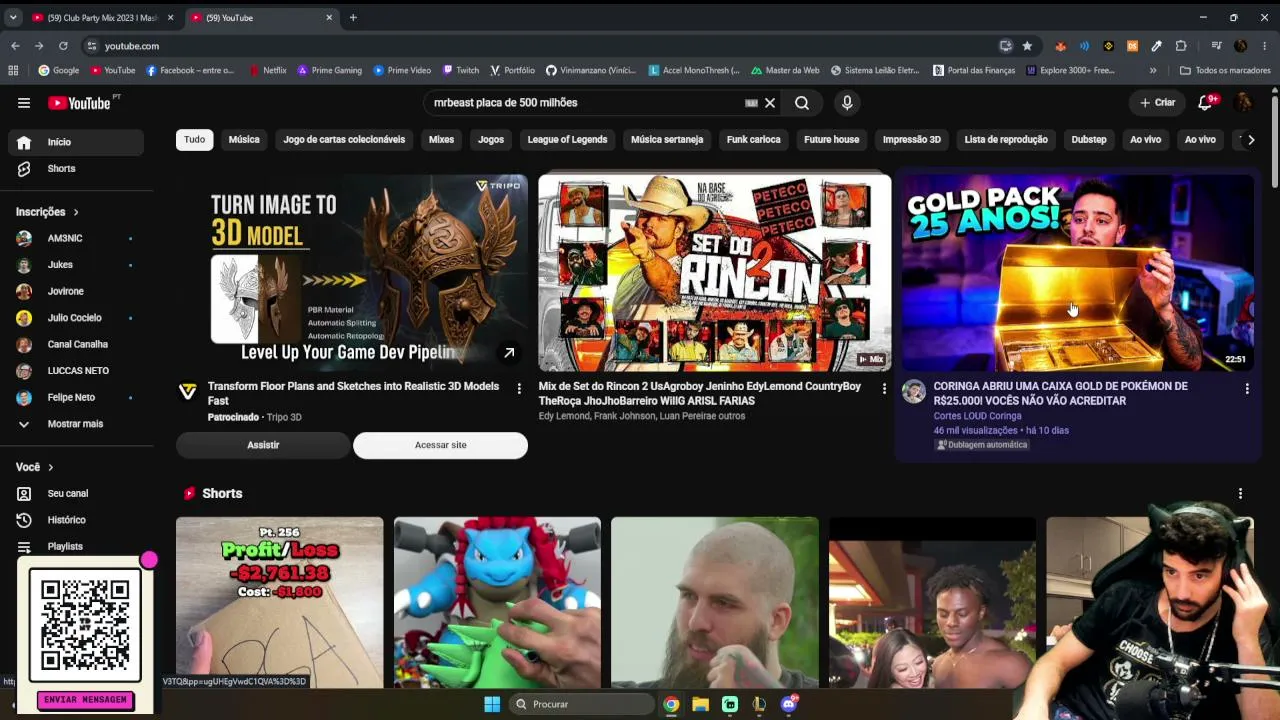Show more bookmarks with the chevron

[x=1153, y=71]
